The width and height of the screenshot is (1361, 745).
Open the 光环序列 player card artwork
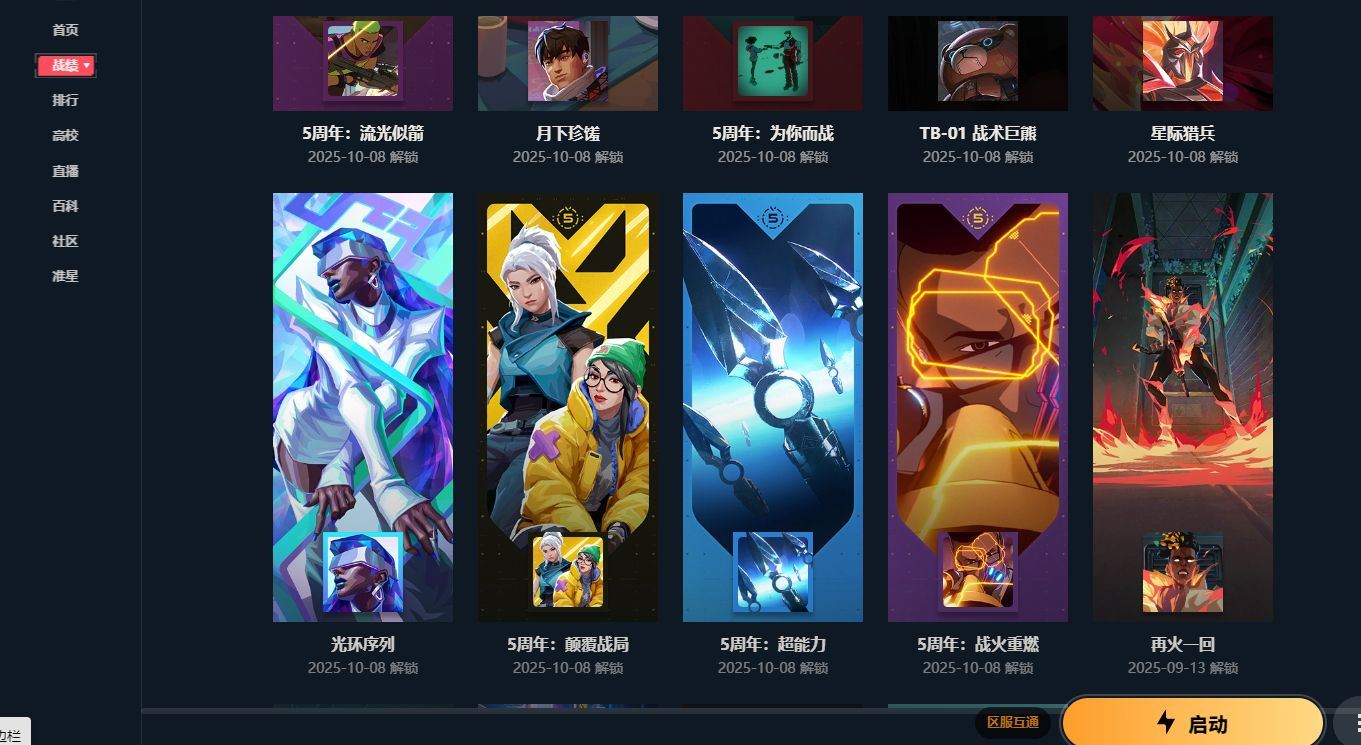click(x=363, y=407)
